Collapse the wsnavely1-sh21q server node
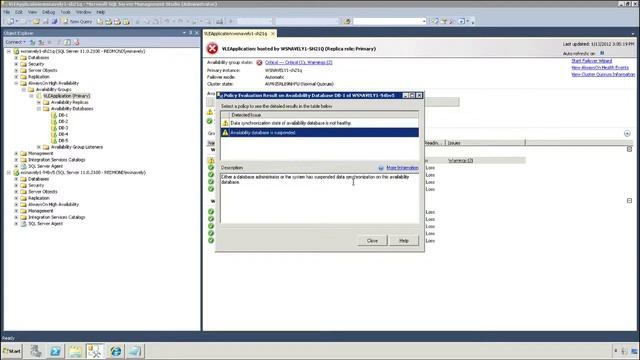Viewport: 640px width, 360px height. (x=9, y=51)
